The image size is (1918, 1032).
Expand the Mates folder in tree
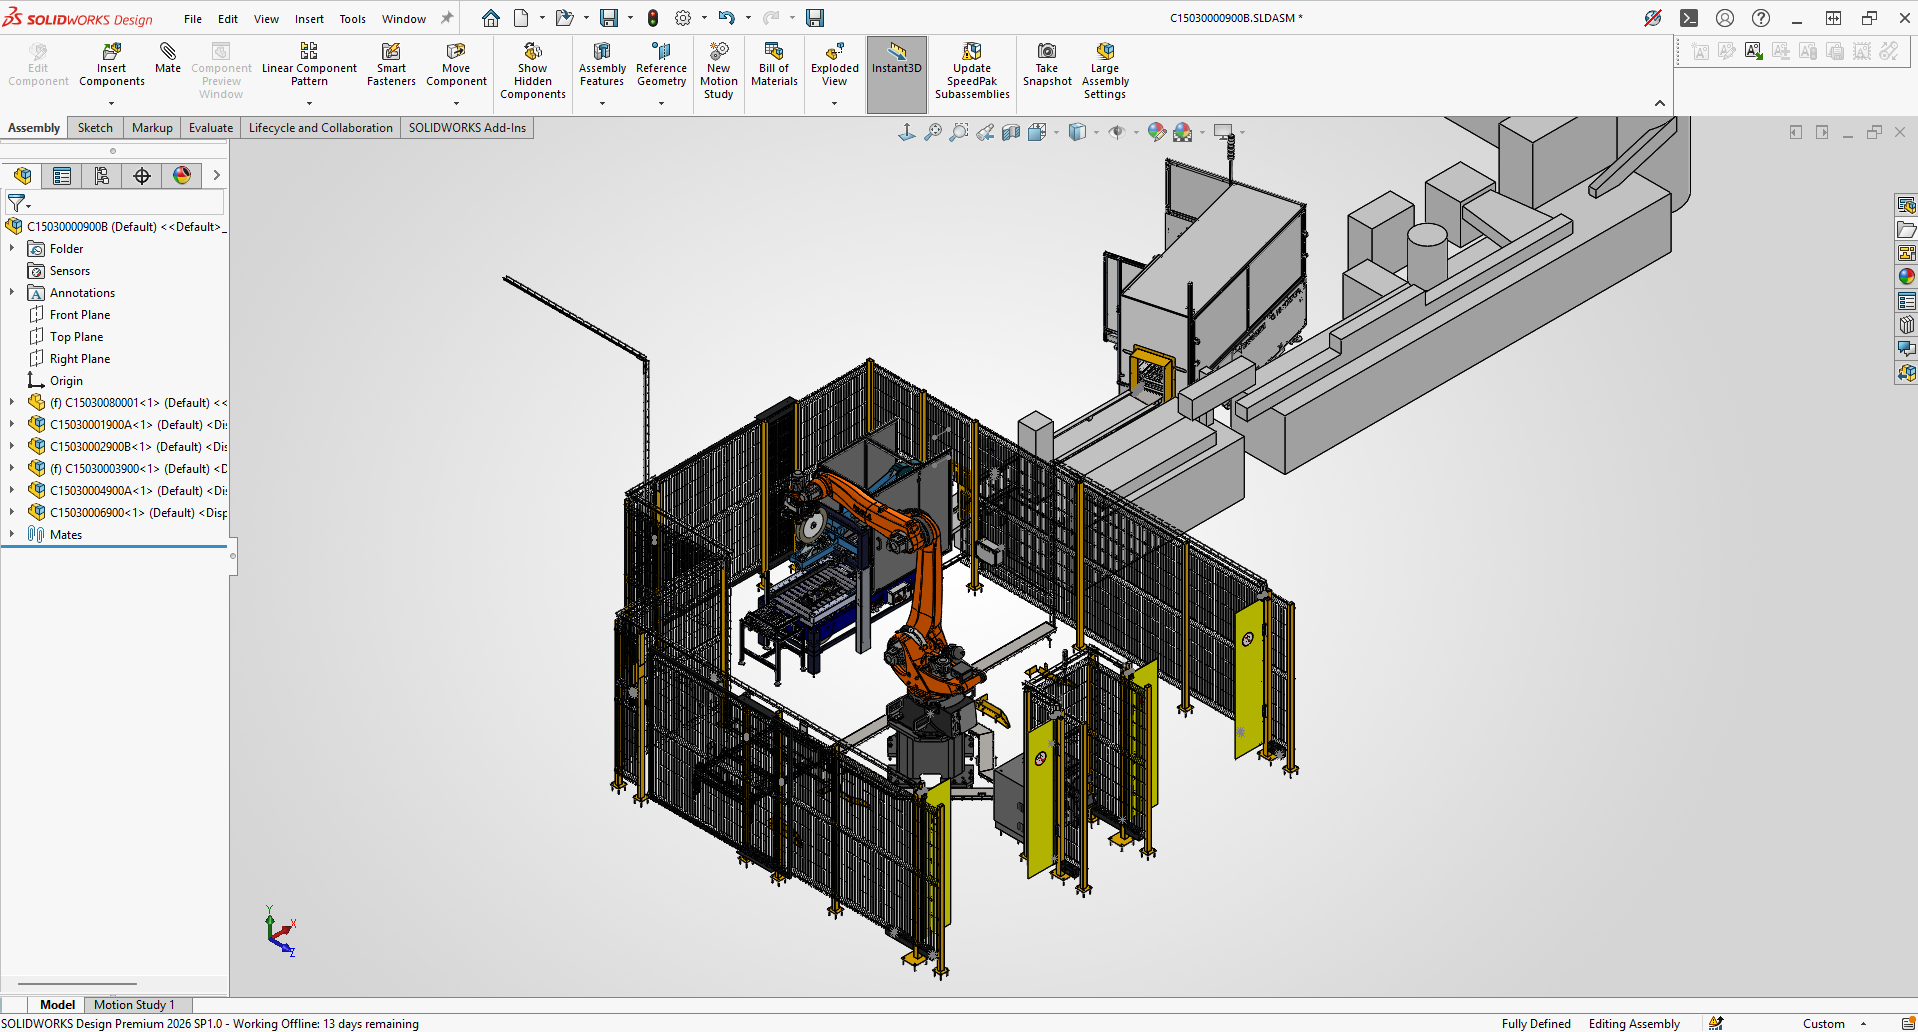[12, 534]
